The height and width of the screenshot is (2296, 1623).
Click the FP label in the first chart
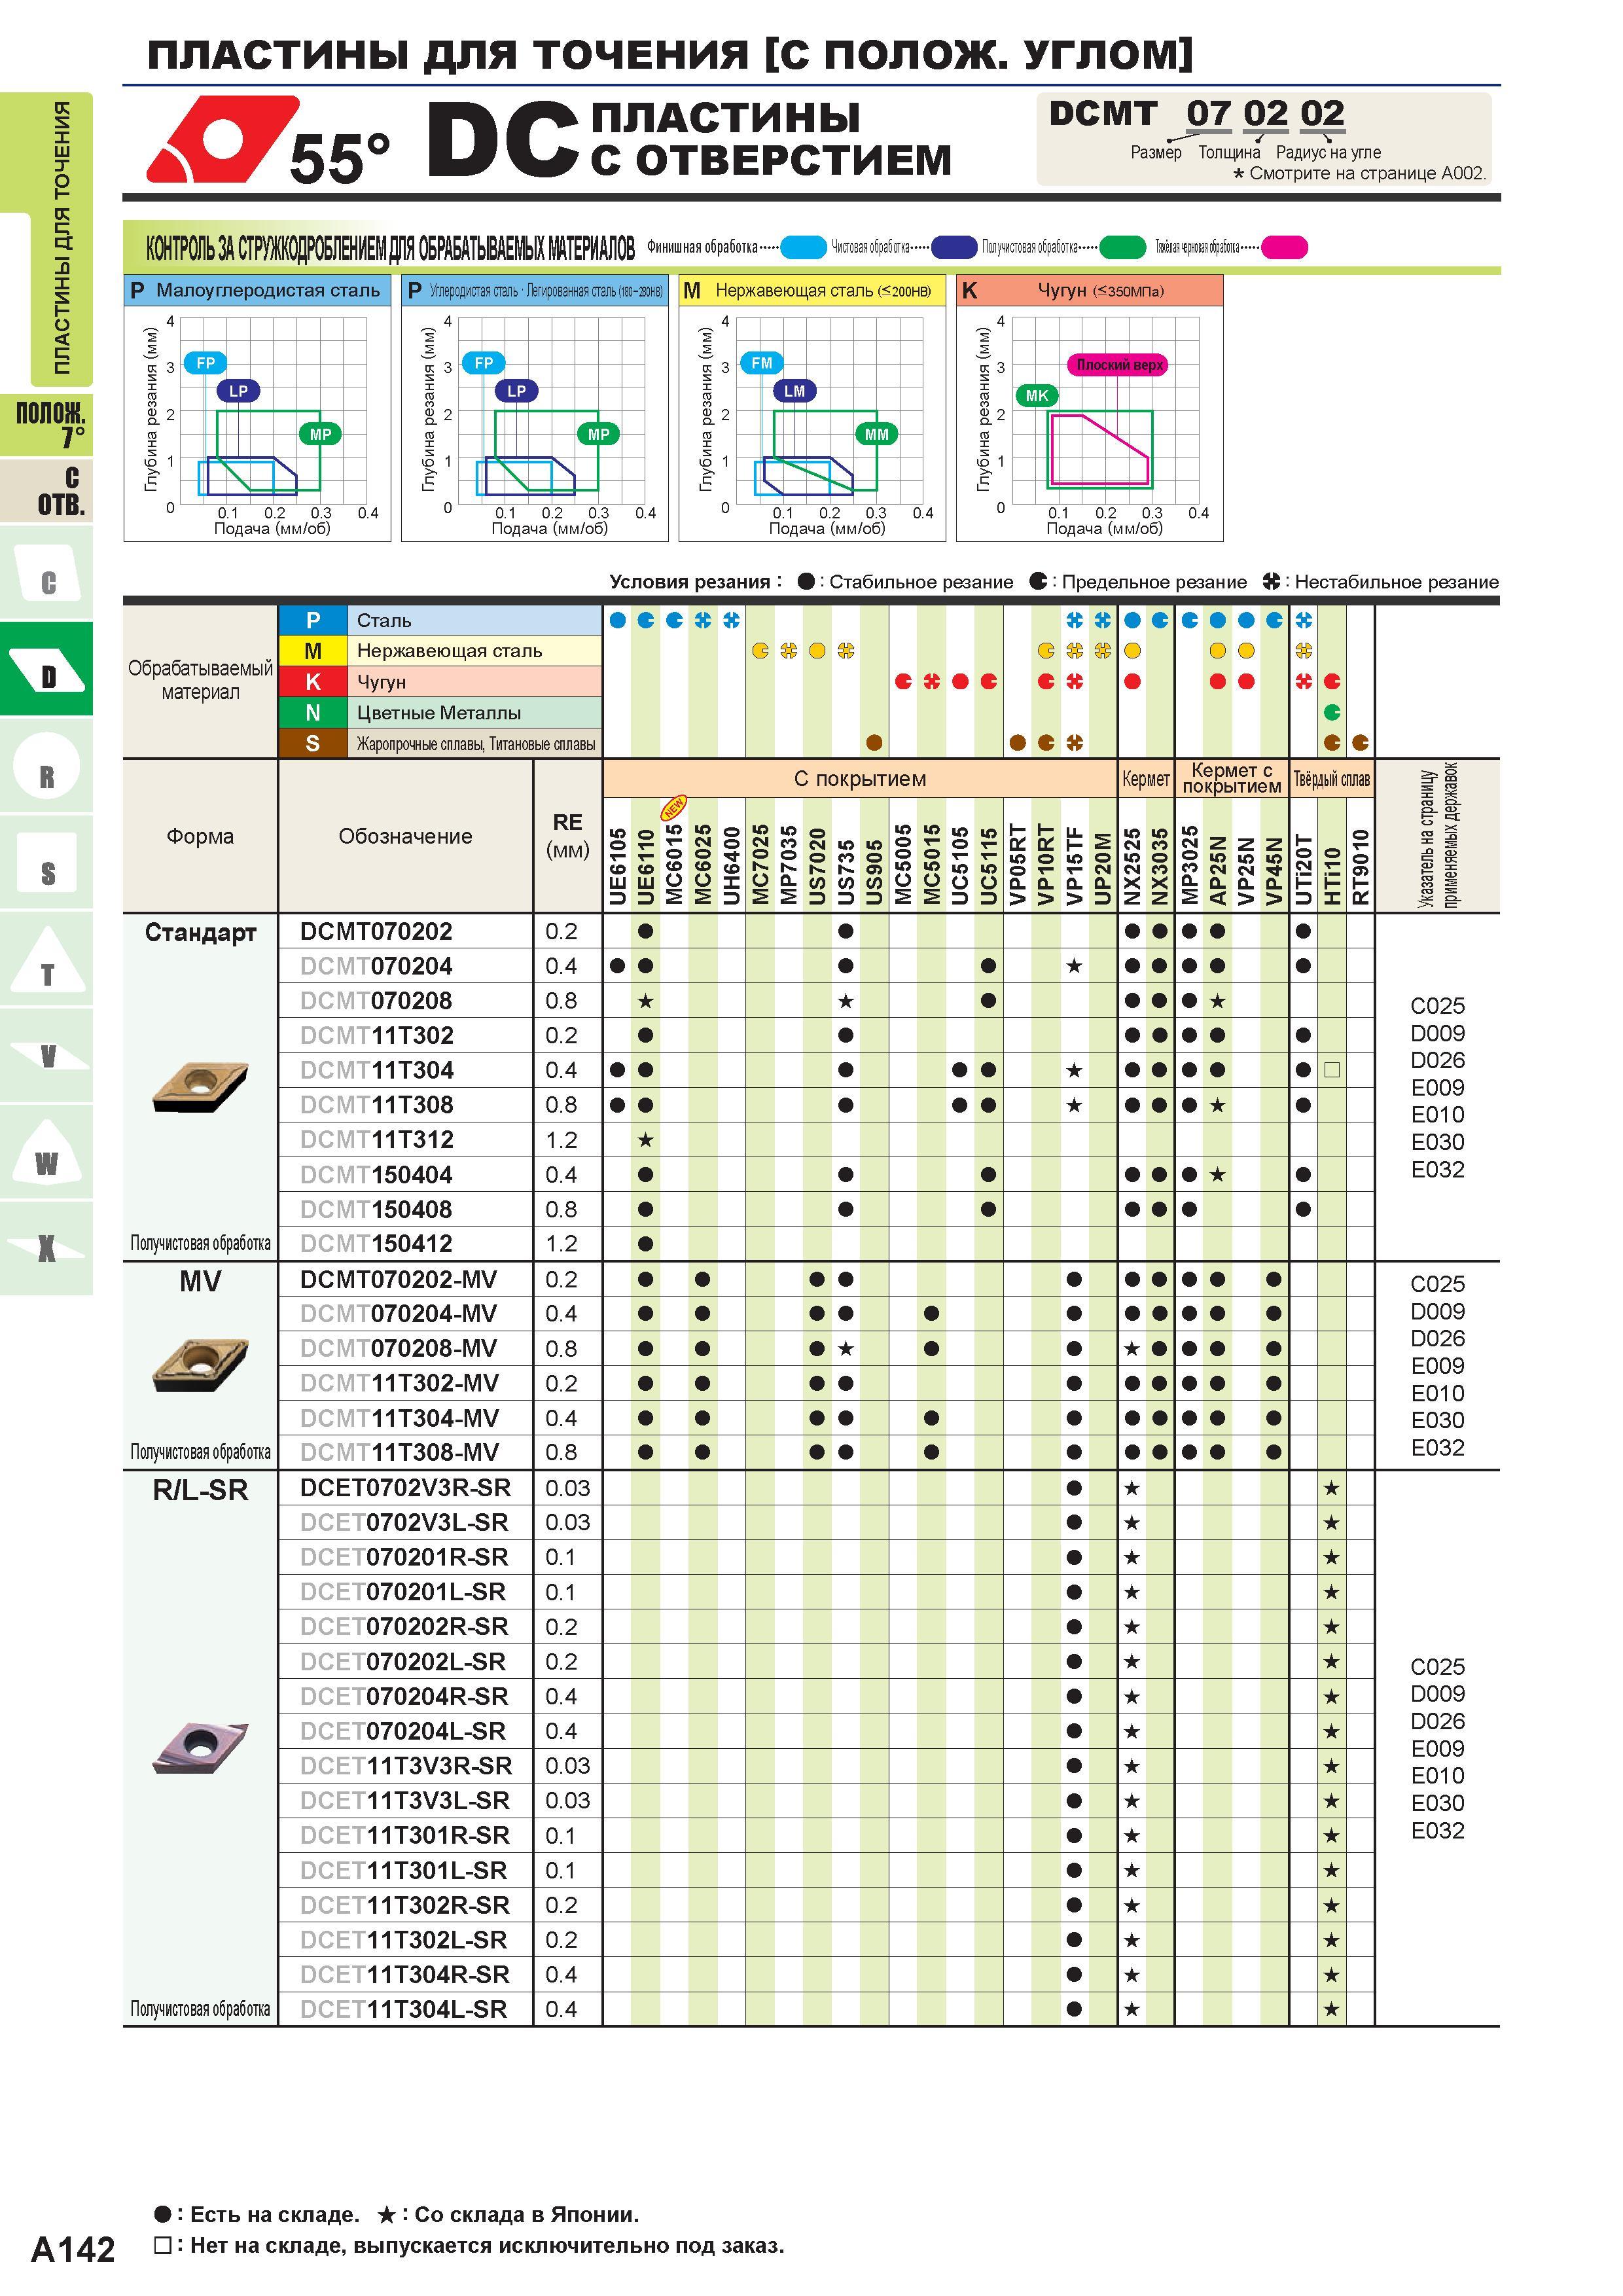pyautogui.click(x=205, y=363)
